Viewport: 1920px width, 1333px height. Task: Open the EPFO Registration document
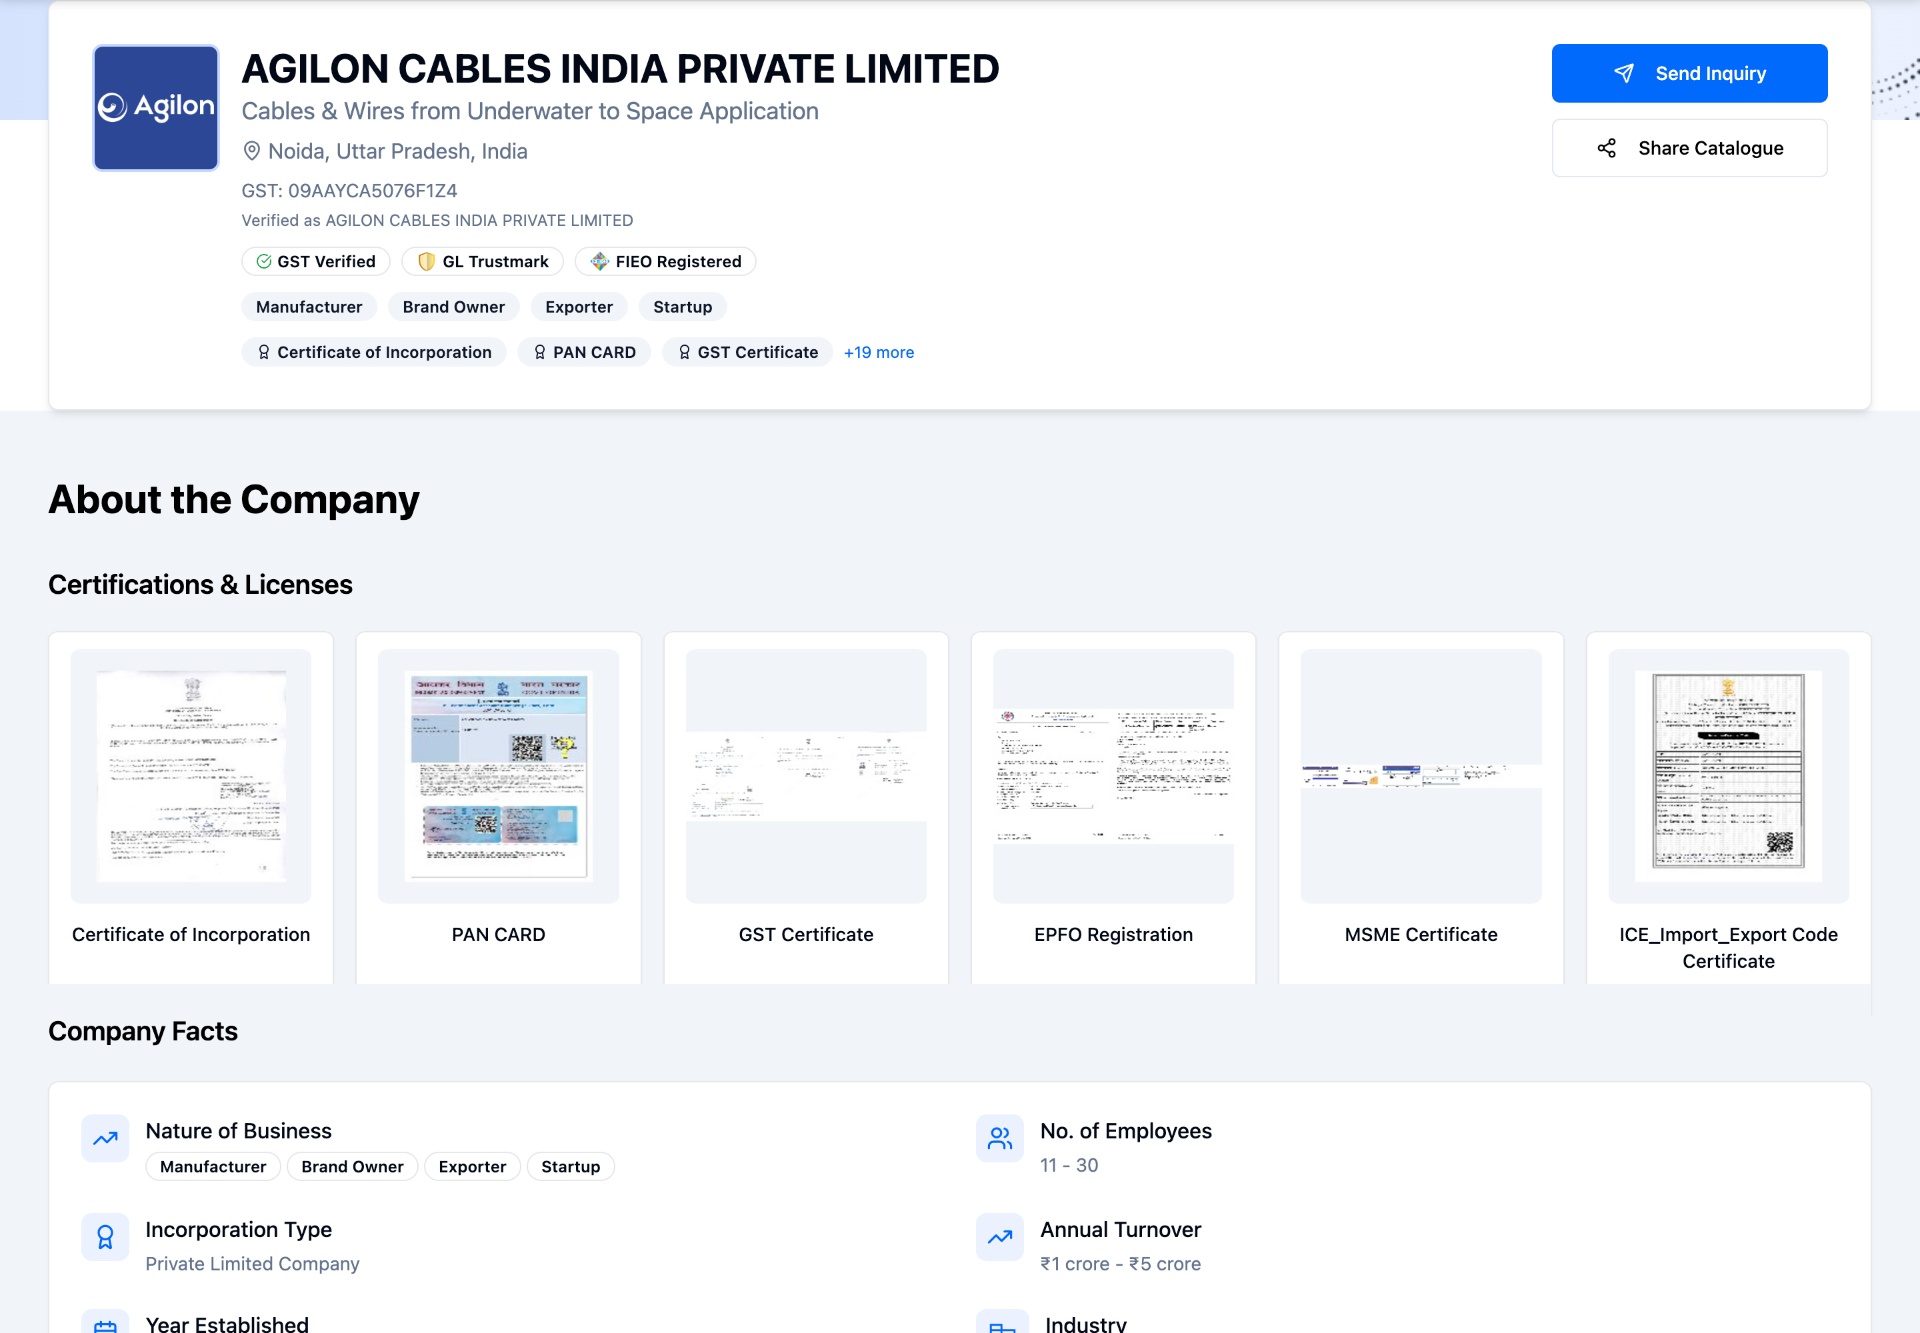click(x=1114, y=776)
